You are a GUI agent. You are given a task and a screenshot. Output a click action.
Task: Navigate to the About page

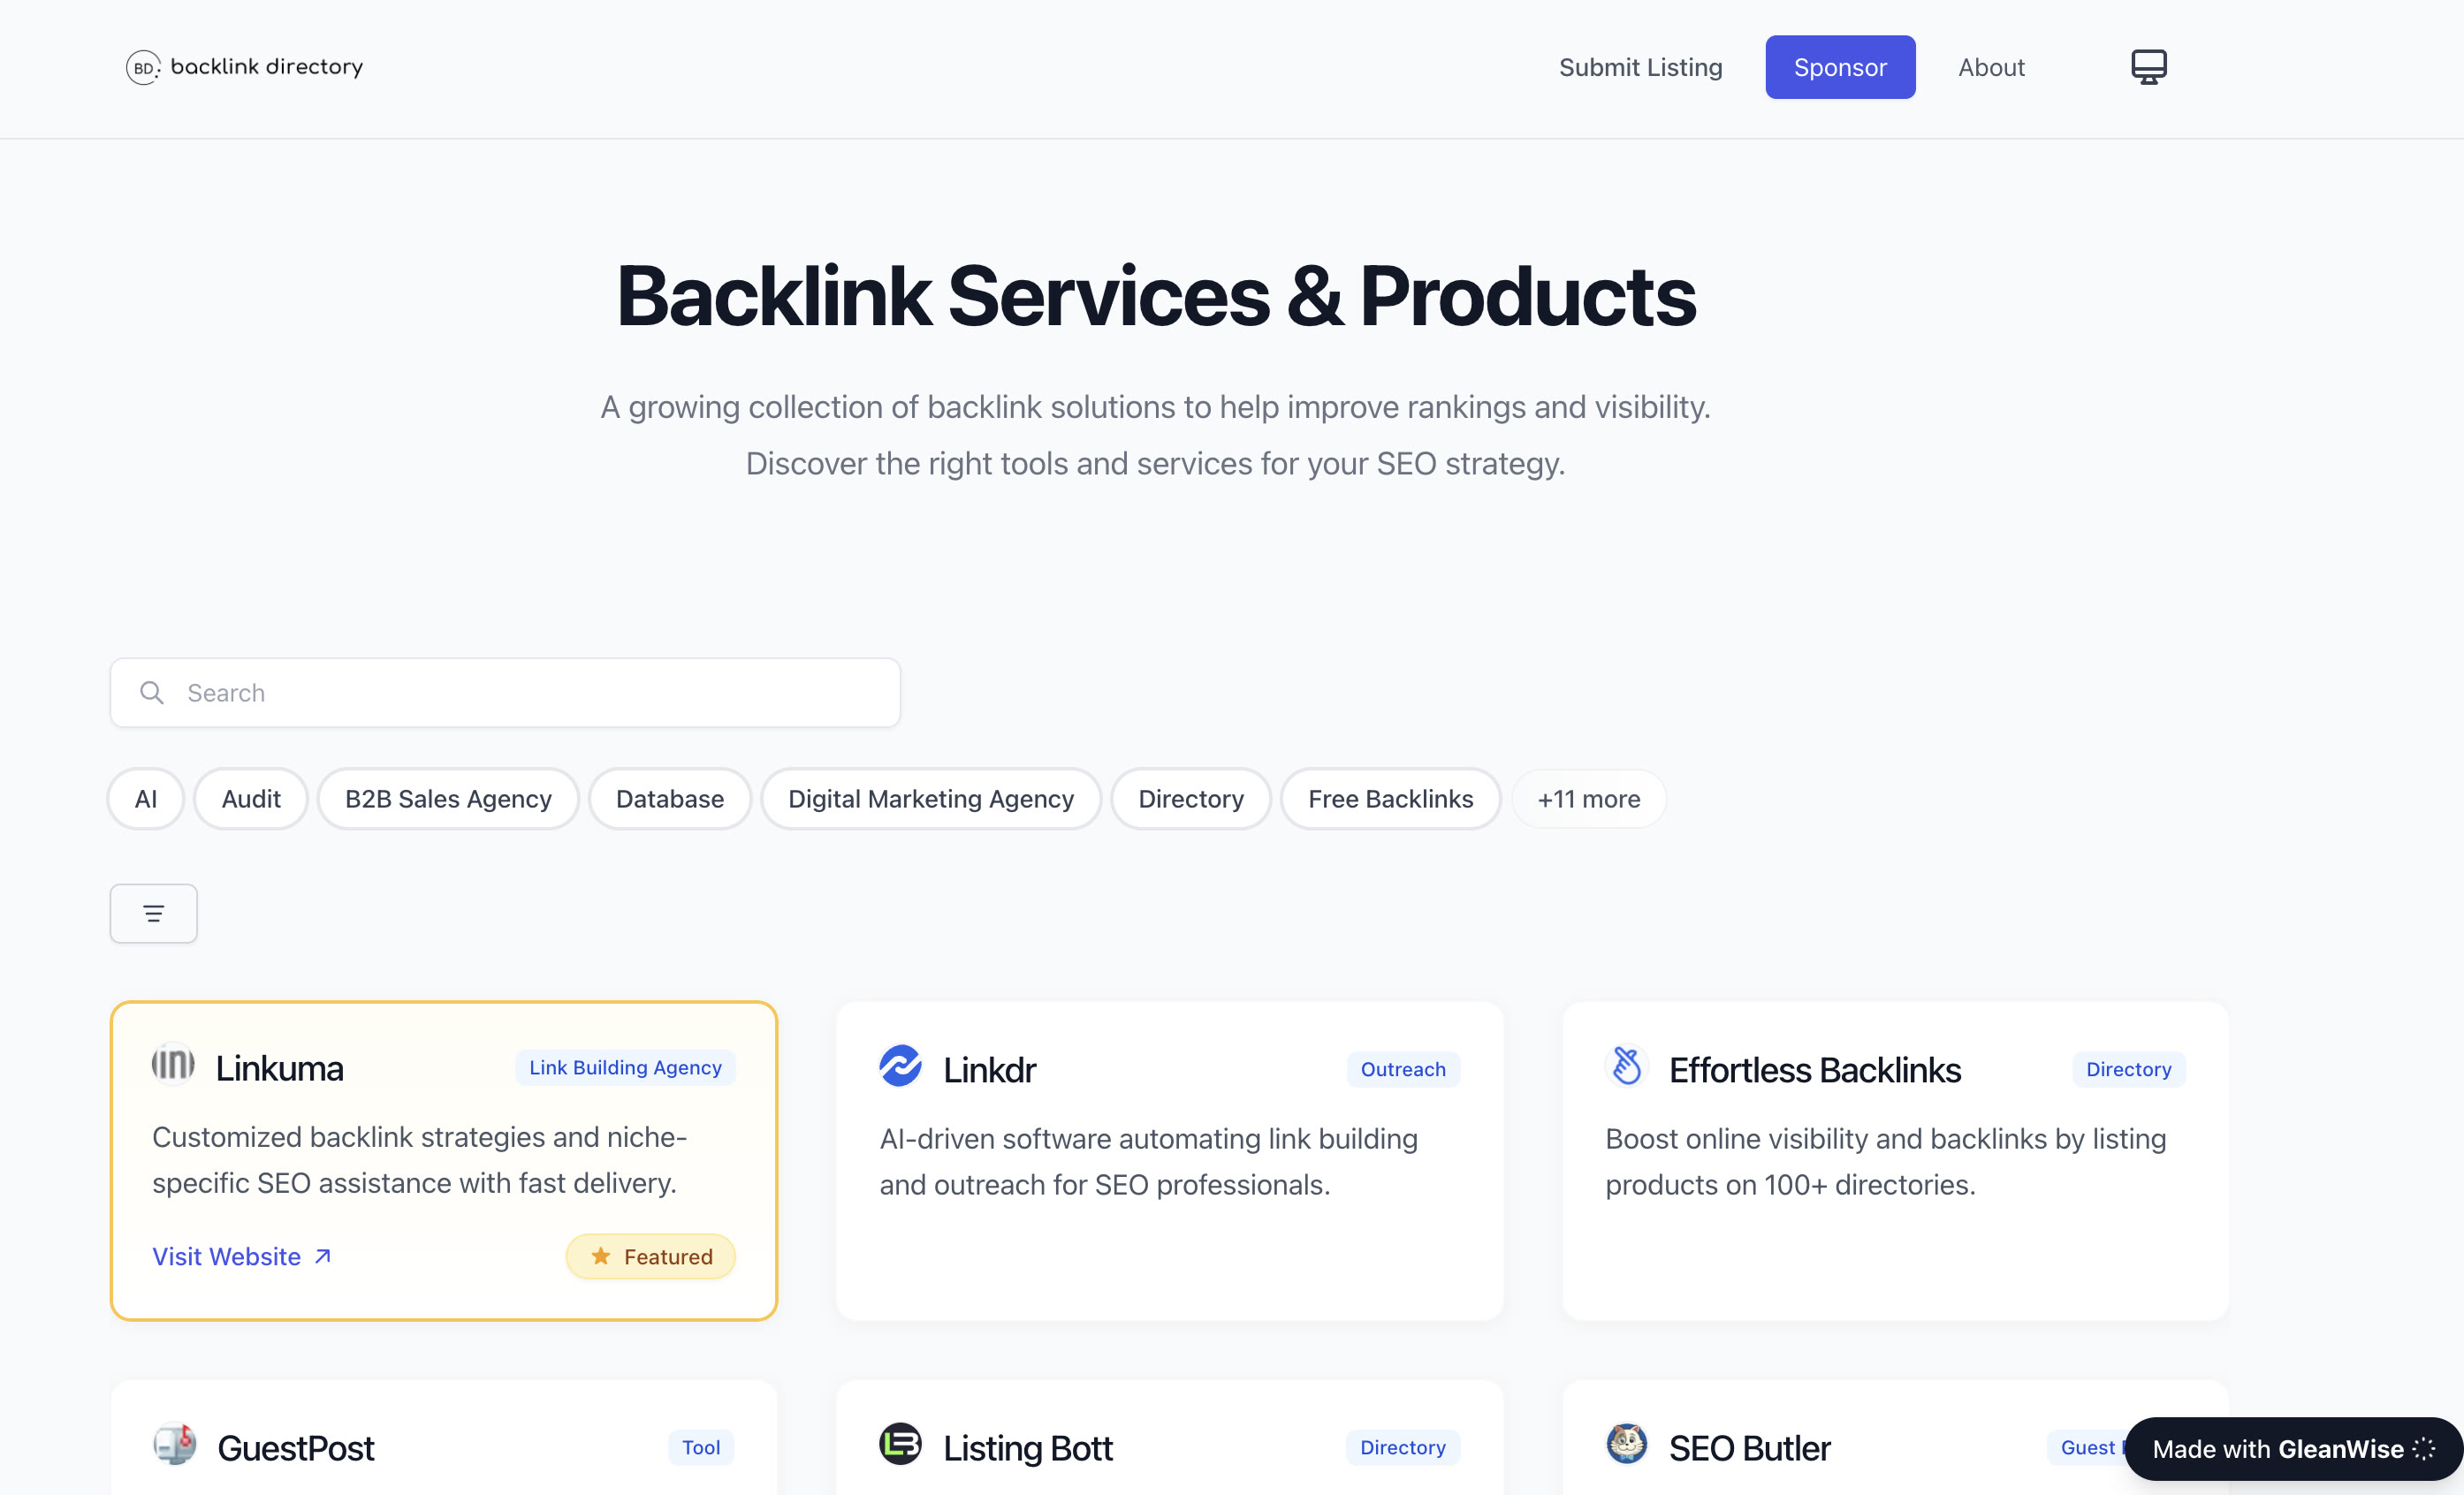(x=1990, y=67)
